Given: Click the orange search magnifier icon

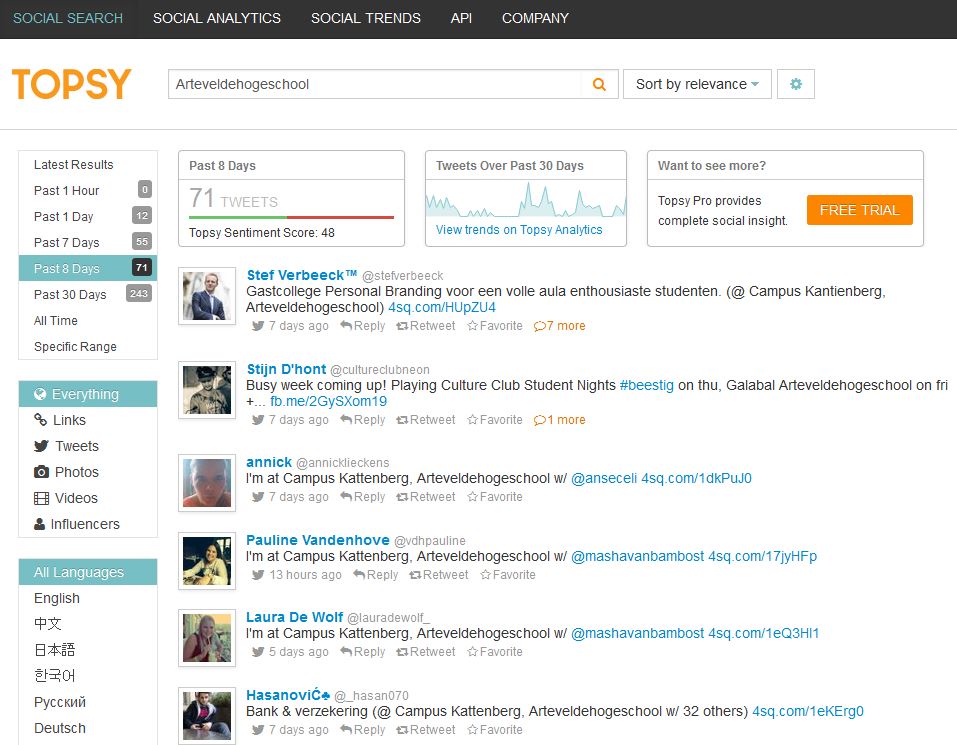Looking at the screenshot, I should pos(599,84).
